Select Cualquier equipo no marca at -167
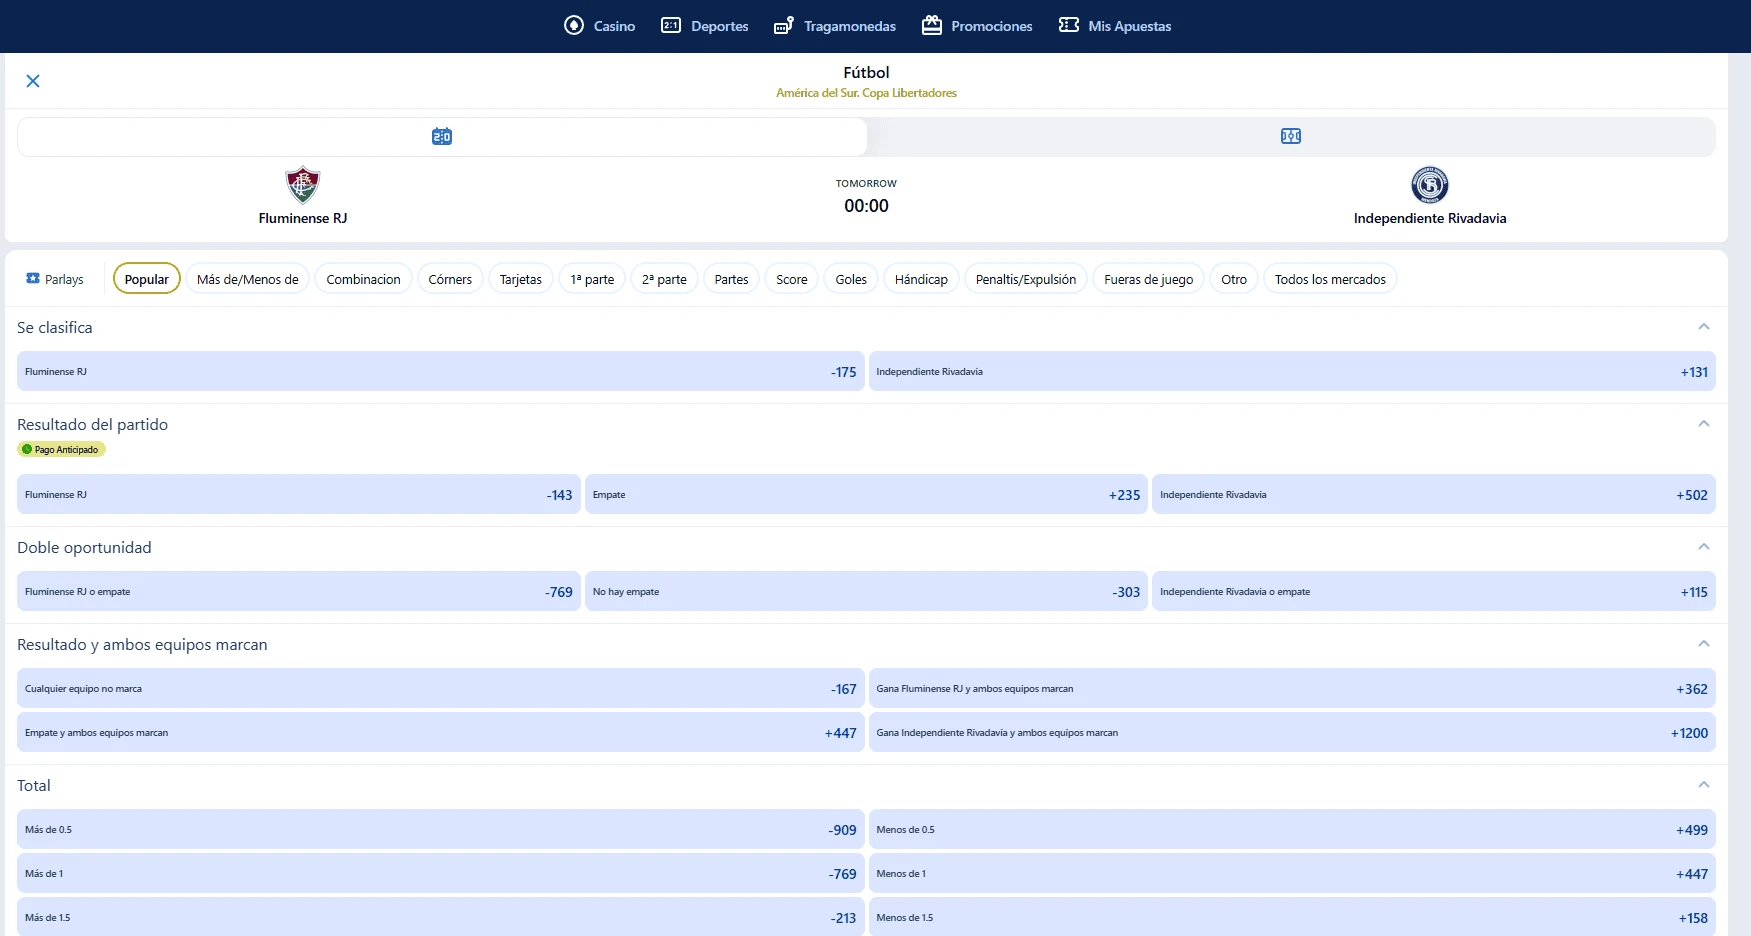The image size is (1751, 936). (x=441, y=688)
